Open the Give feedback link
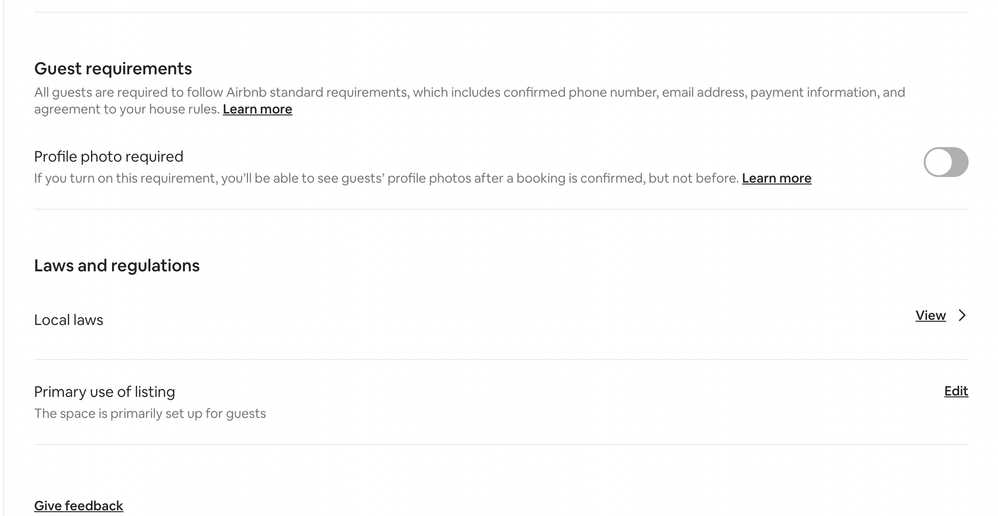 [78, 506]
